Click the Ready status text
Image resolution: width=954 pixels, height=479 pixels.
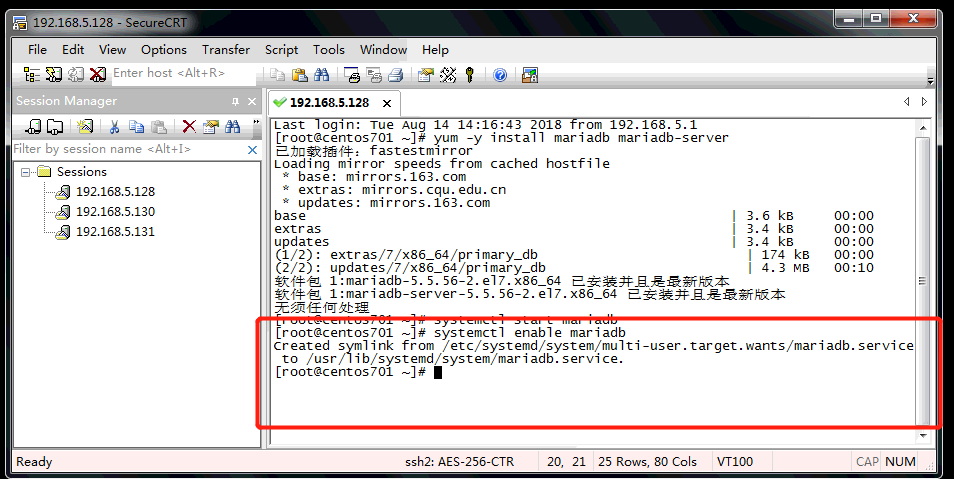[x=34, y=462]
